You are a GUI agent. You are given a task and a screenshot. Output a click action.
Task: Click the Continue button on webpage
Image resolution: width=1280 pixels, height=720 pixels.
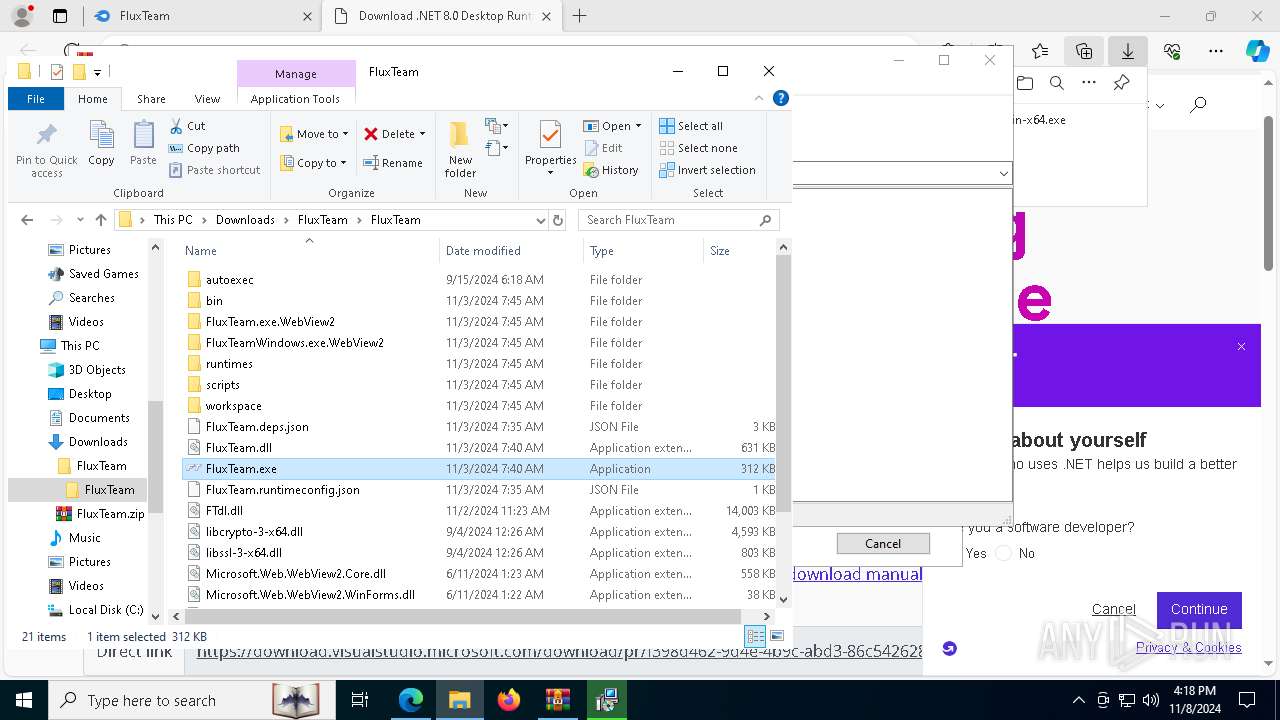(x=1199, y=609)
